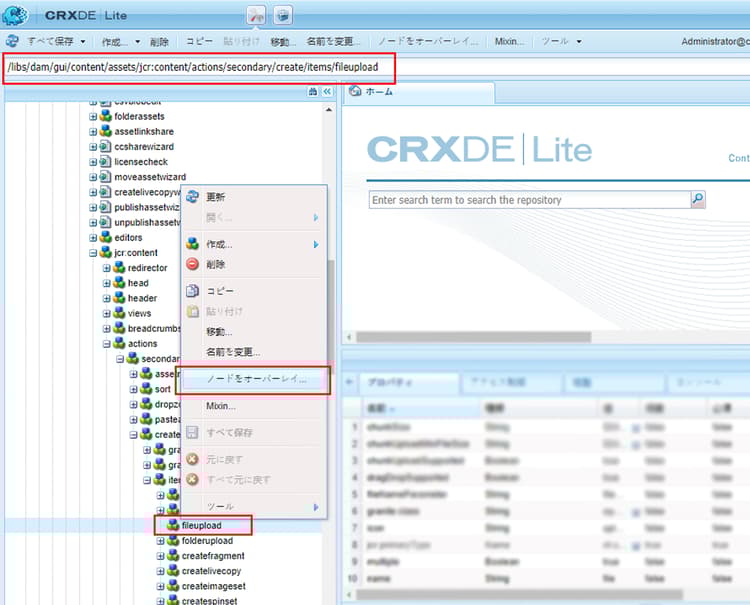Open ツール dropdown arrow in toolbar
Image resolution: width=750 pixels, height=605 pixels.
pos(579,42)
